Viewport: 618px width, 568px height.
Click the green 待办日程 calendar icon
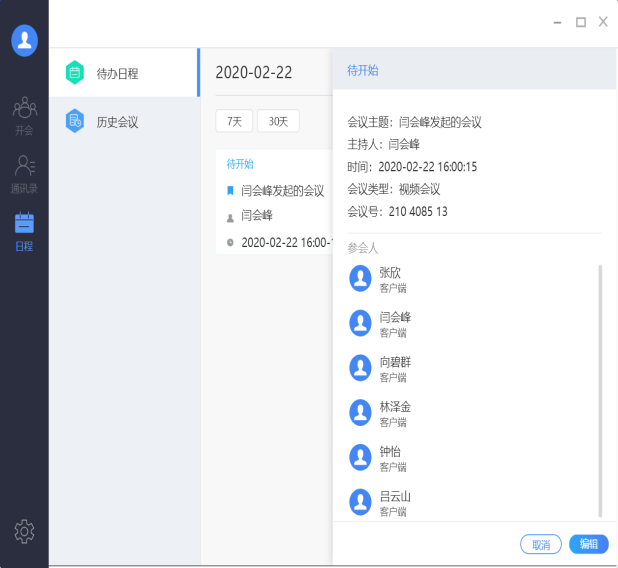[x=74, y=73]
